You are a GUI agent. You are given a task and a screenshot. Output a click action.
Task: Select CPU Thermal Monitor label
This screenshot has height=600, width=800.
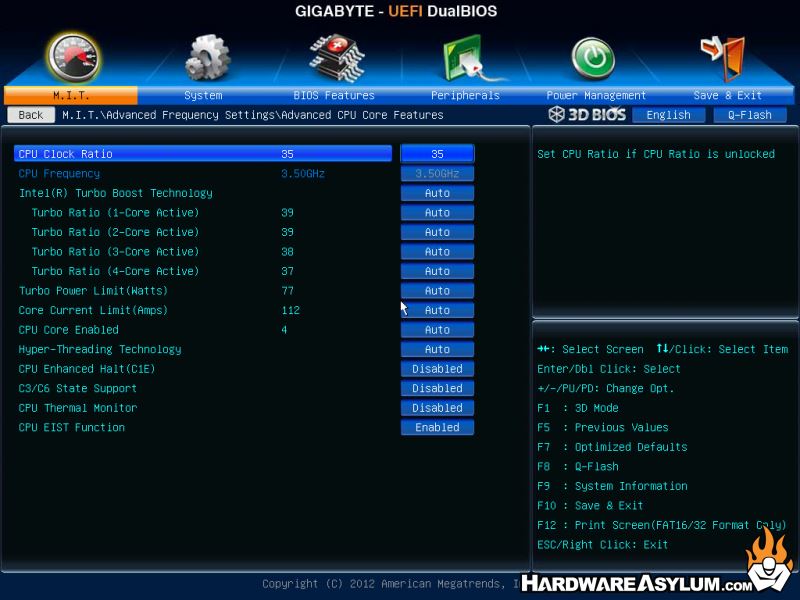[x=78, y=408]
